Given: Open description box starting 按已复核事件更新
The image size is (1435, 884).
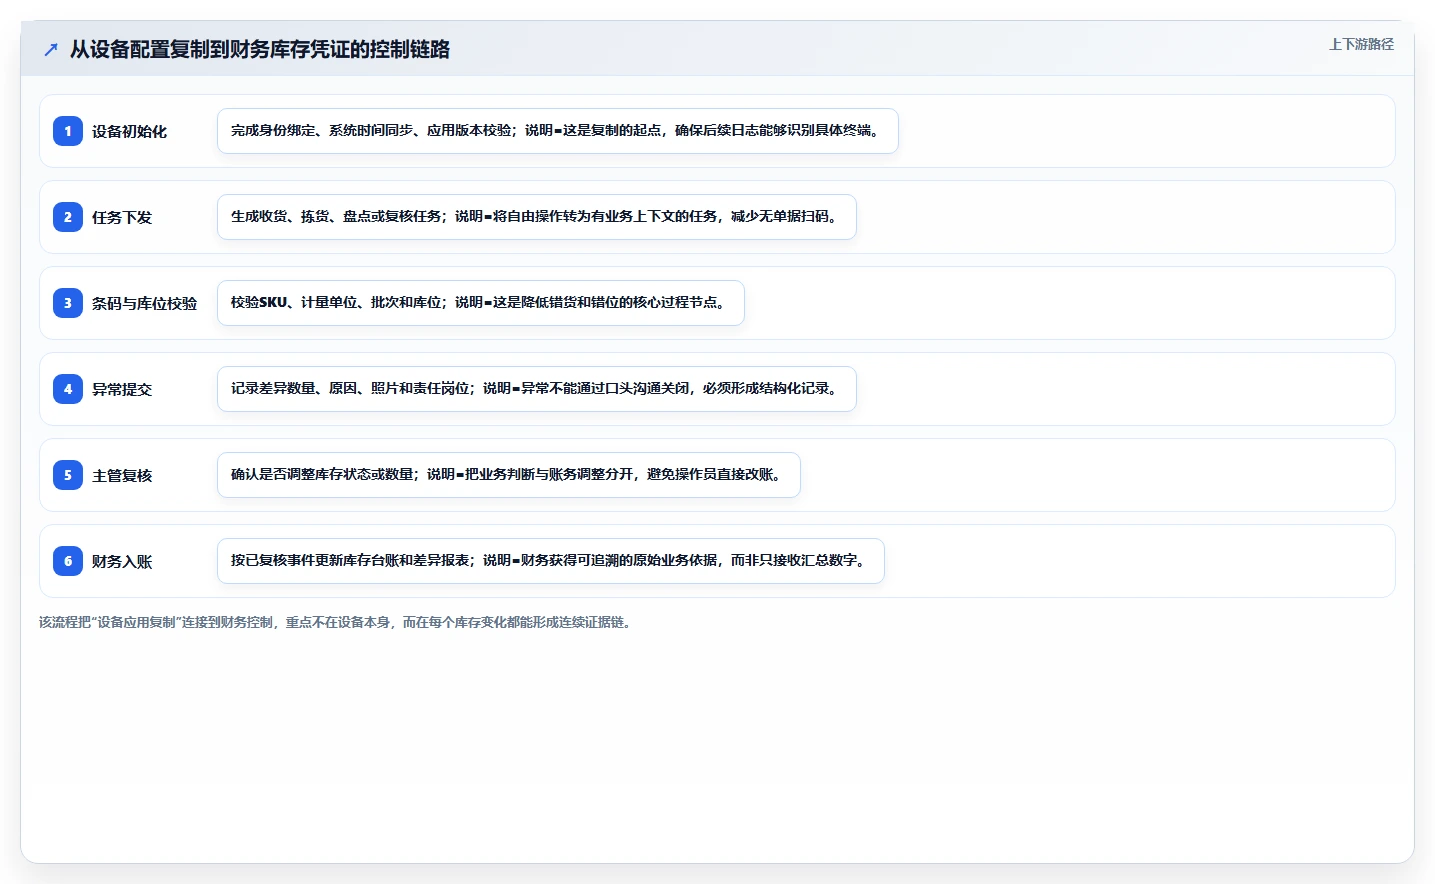Looking at the screenshot, I should click(x=551, y=561).
